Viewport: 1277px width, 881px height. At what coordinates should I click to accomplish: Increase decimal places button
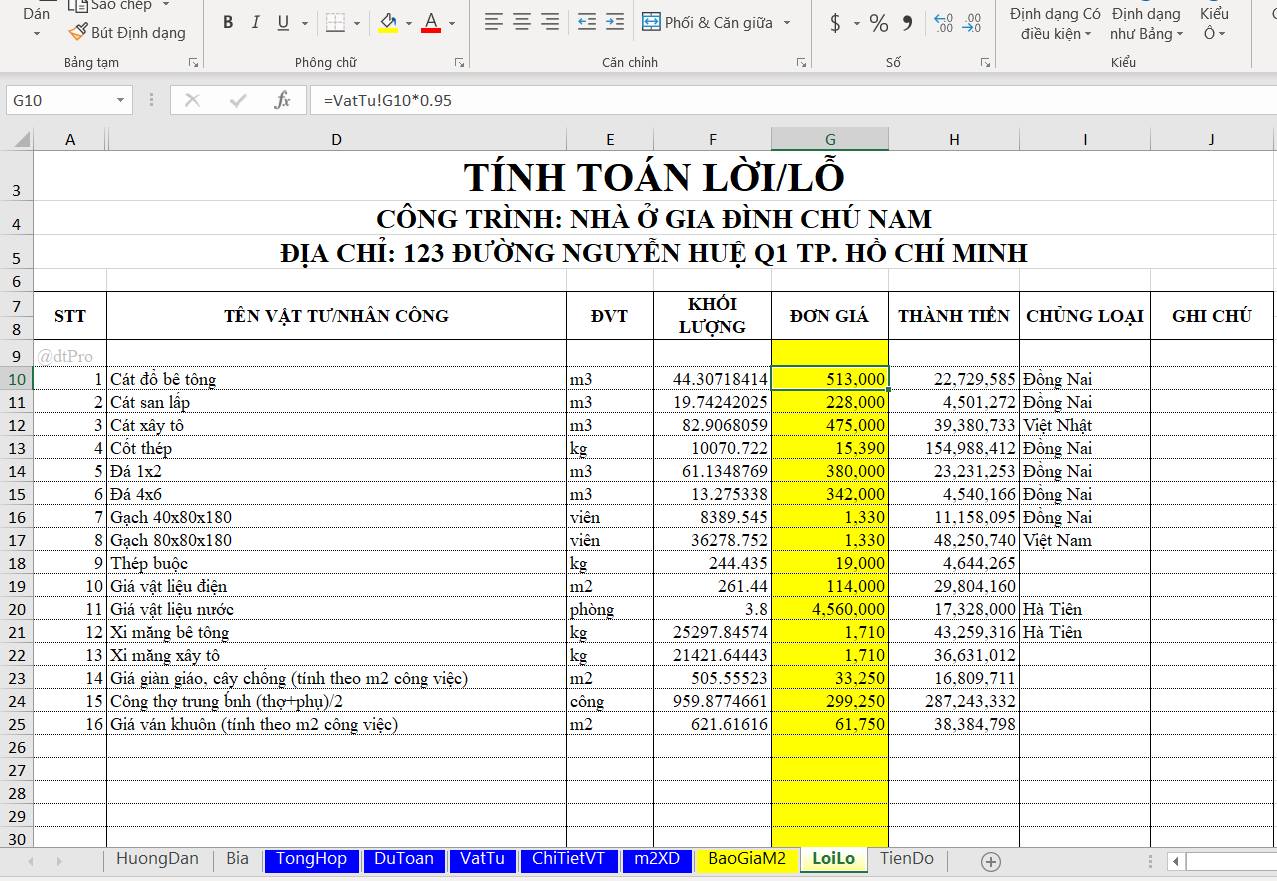943,23
